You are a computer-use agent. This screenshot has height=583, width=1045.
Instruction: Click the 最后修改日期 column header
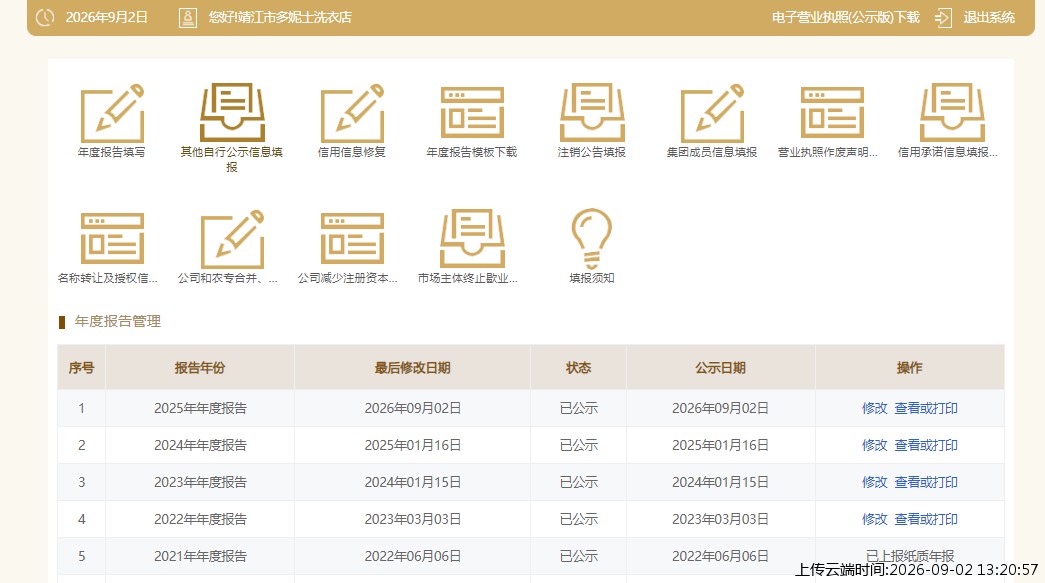point(413,368)
